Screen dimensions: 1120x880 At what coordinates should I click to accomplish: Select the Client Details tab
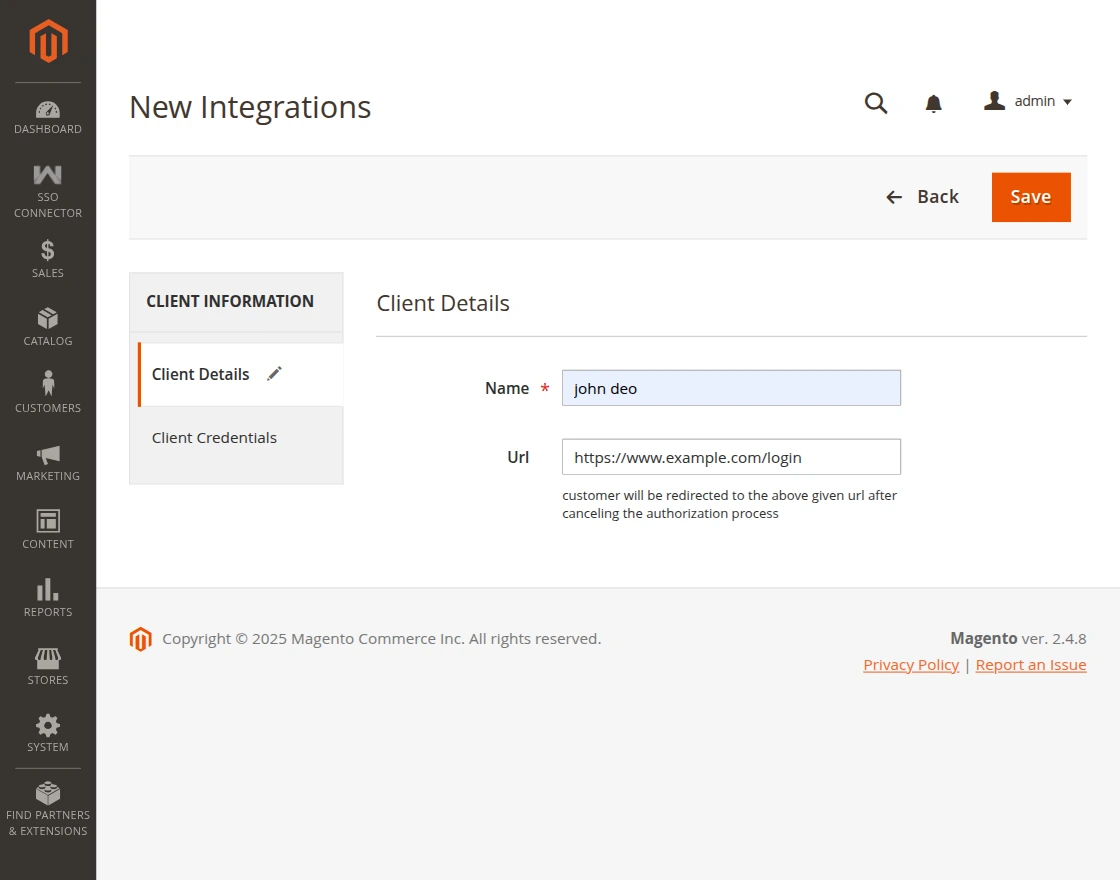click(200, 374)
